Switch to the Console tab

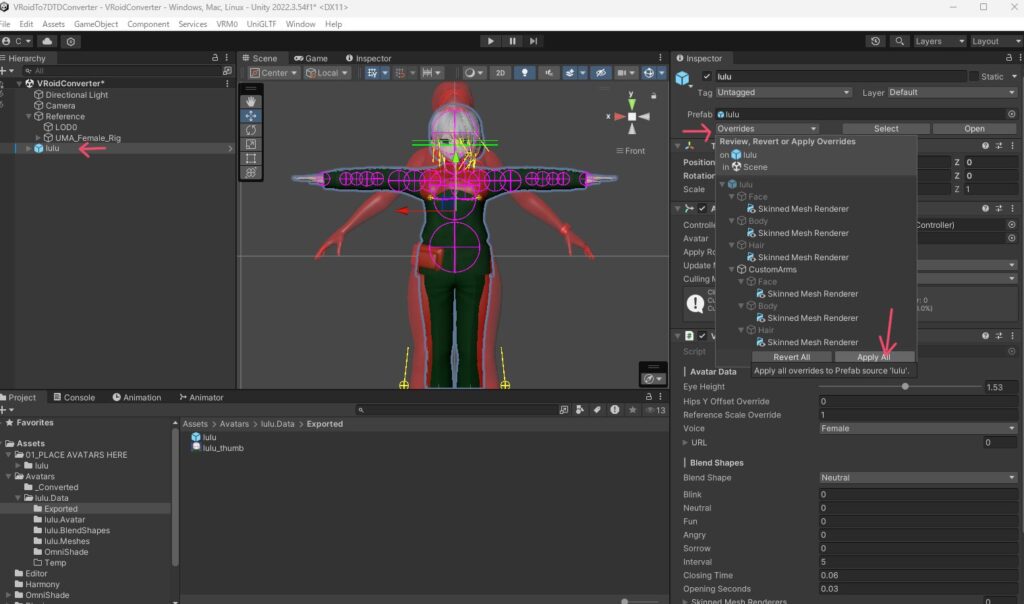(72, 397)
